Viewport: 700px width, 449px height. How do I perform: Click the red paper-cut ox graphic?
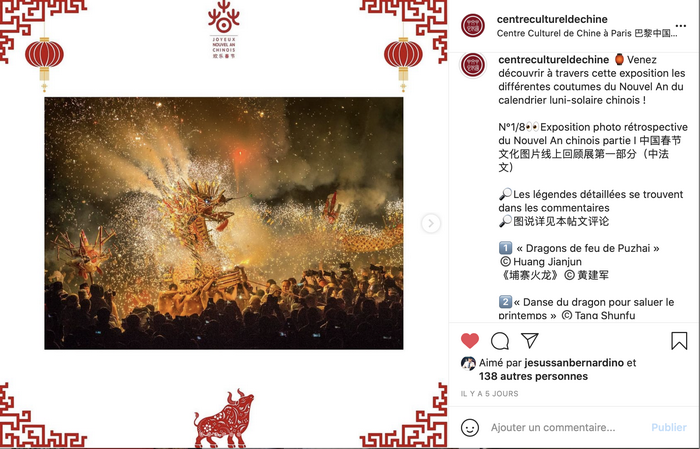(224, 419)
